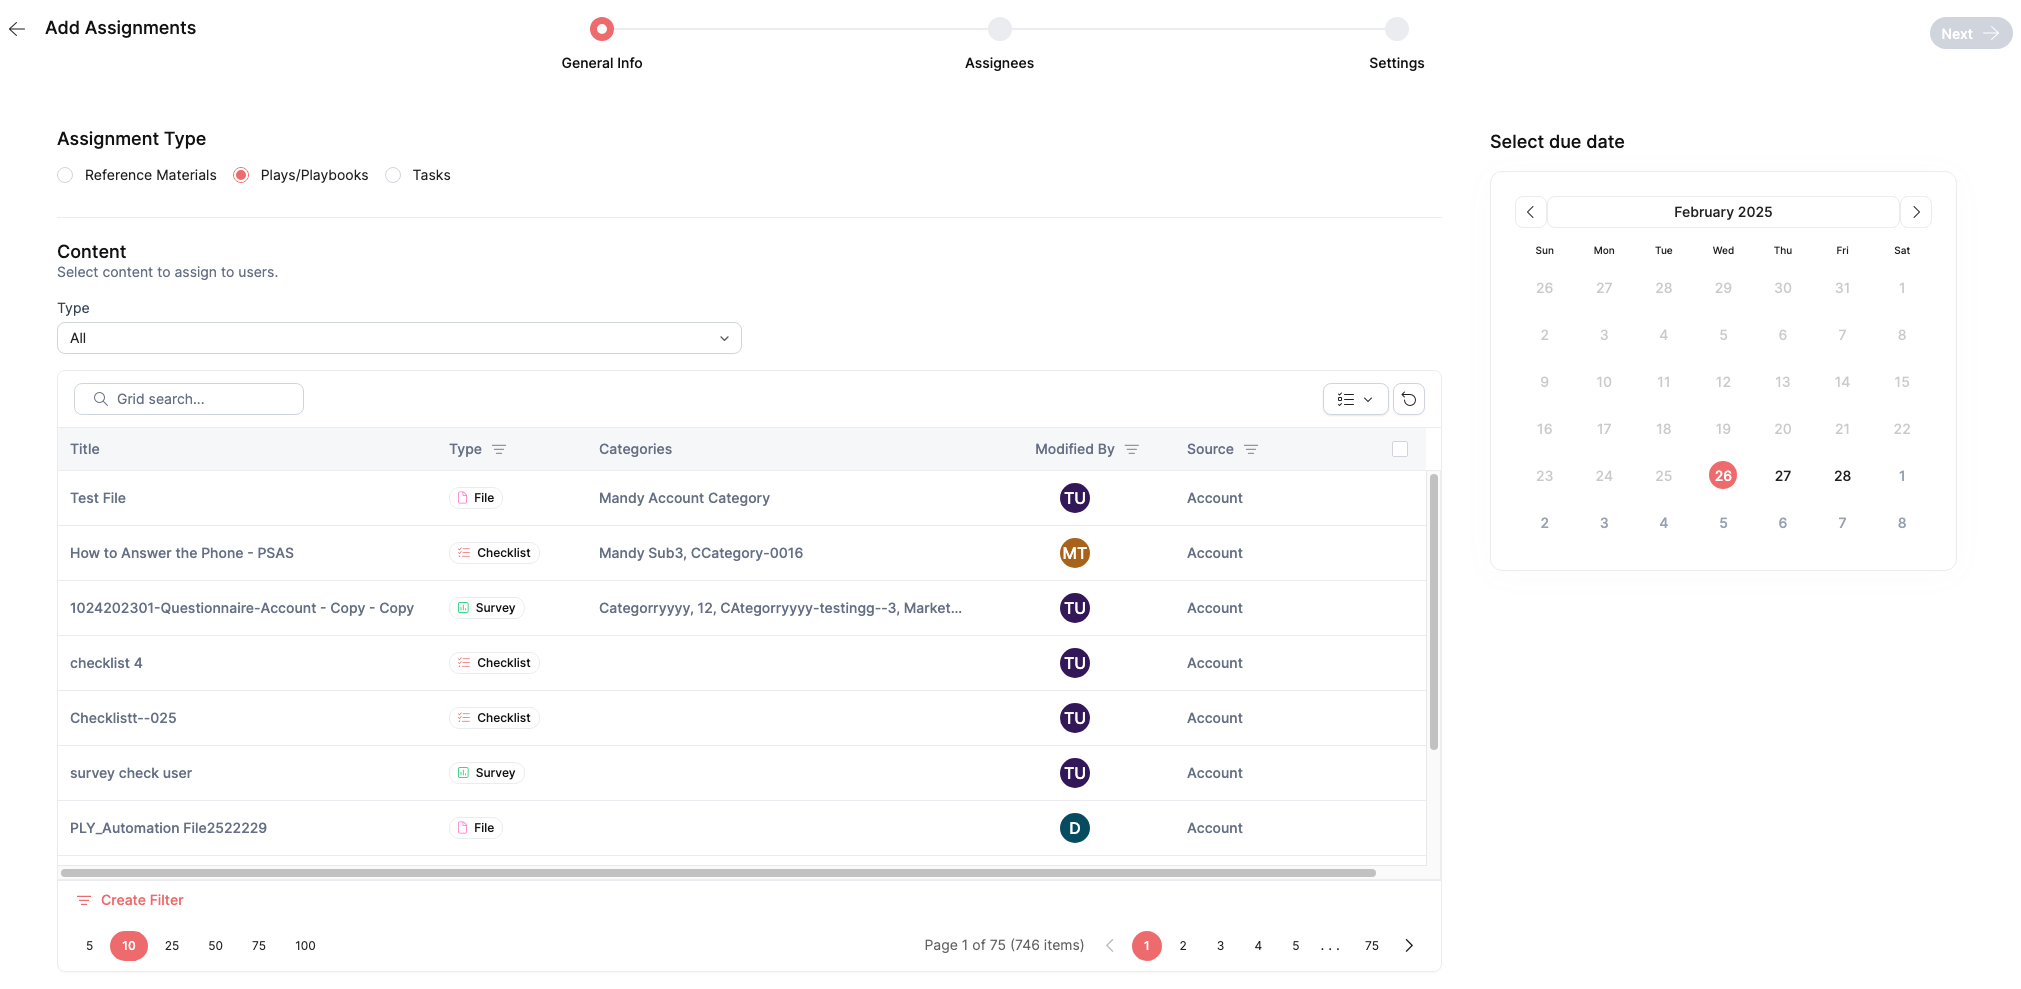Set page size to 75 items

pos(259,946)
